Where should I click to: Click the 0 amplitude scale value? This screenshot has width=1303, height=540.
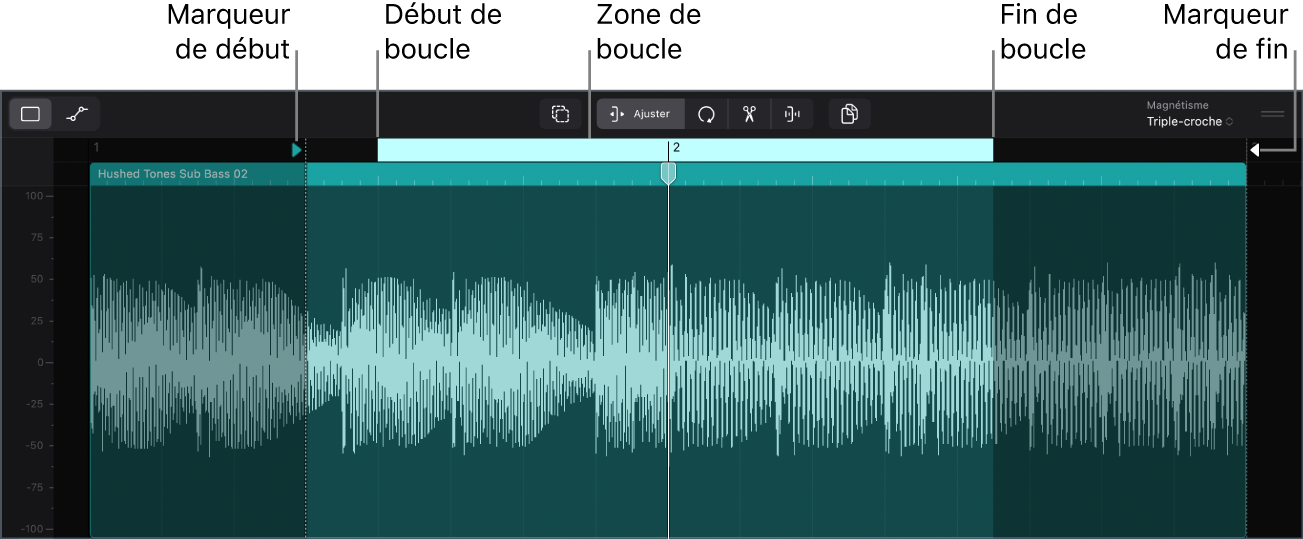[x=39, y=363]
